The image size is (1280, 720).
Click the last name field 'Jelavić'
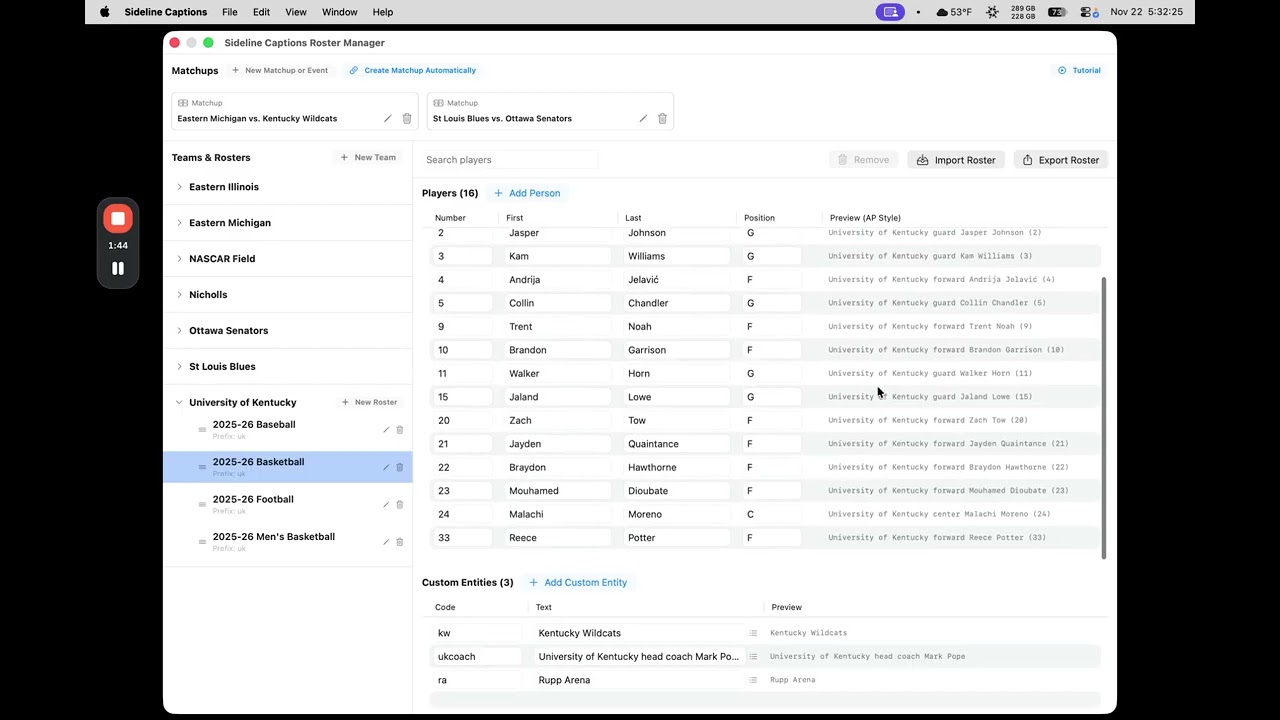(x=675, y=280)
